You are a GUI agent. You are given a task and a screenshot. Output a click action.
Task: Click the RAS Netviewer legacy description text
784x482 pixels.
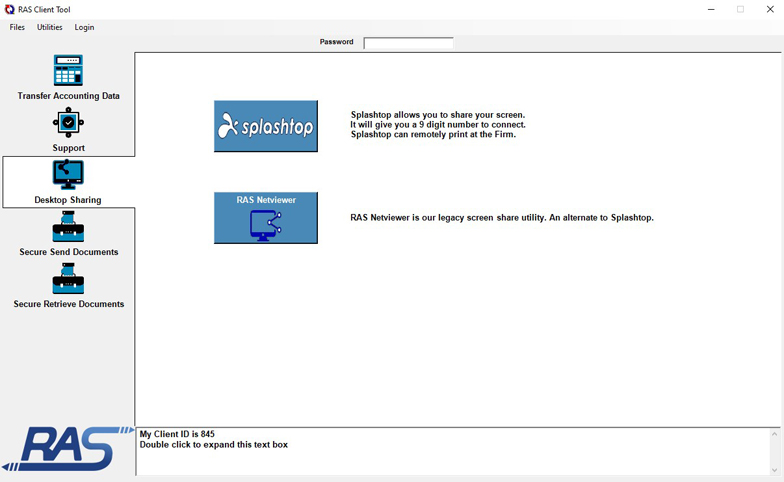pyautogui.click(x=502, y=218)
